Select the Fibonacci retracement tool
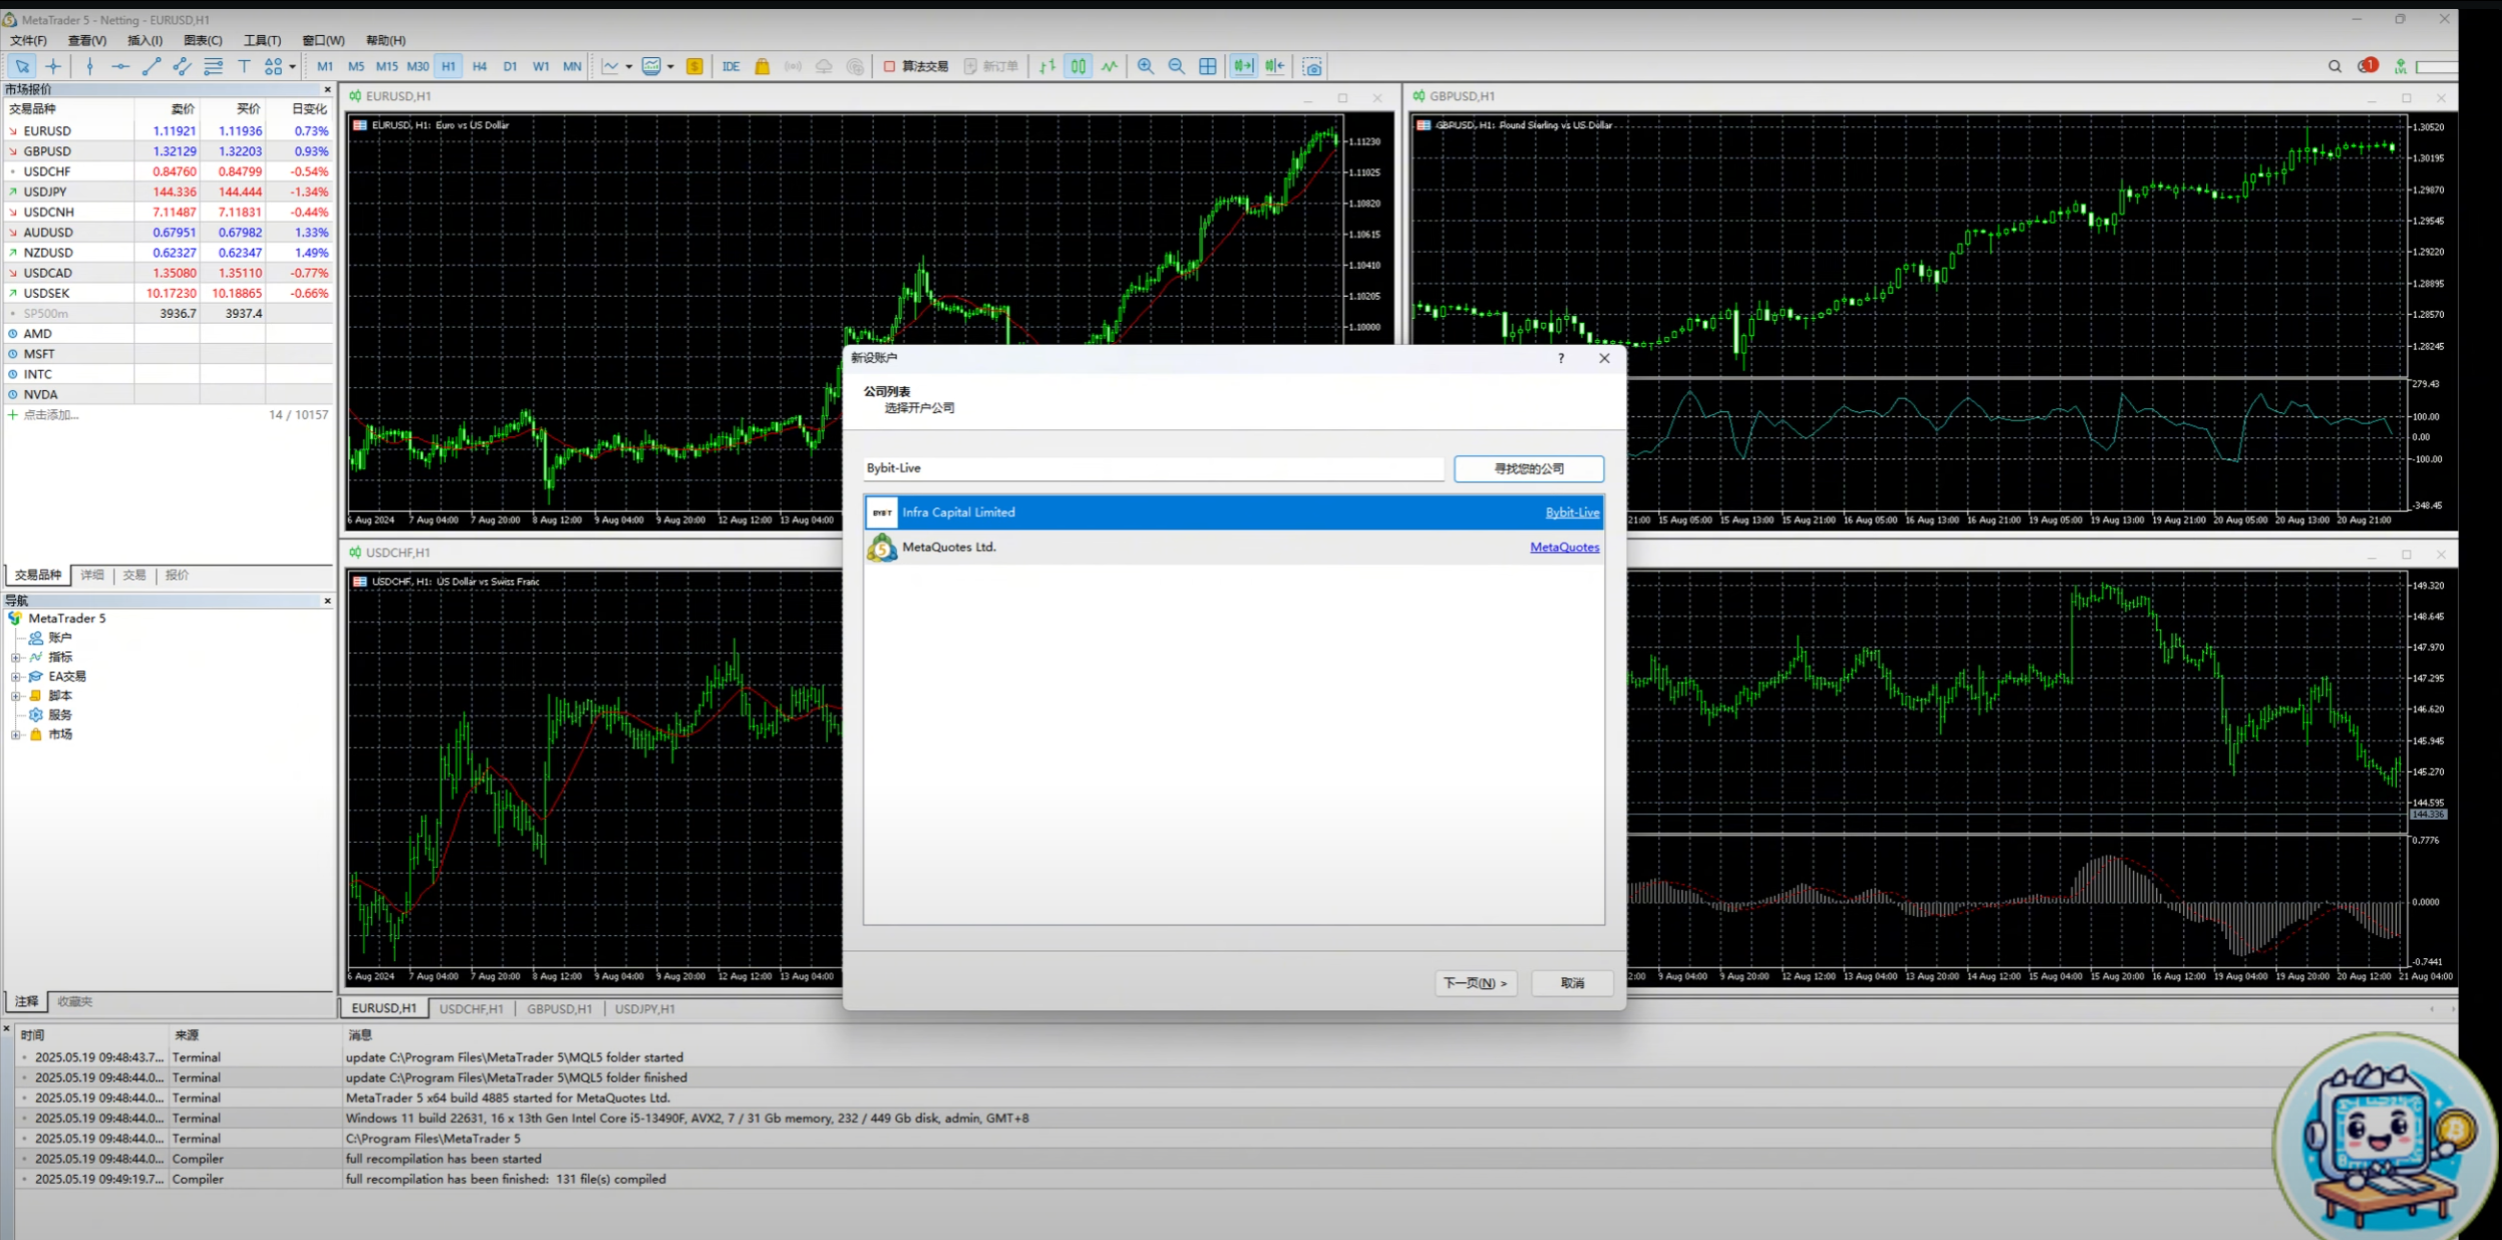 pyautogui.click(x=213, y=67)
